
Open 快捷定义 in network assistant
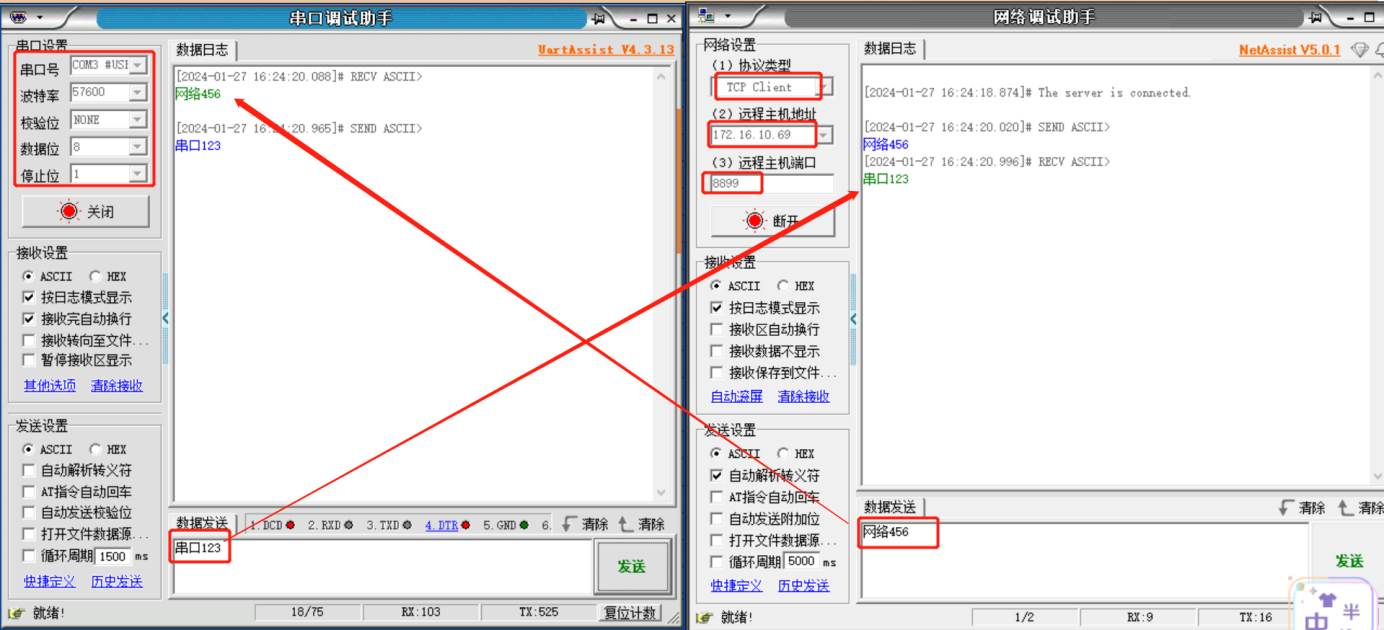pyautogui.click(x=737, y=586)
